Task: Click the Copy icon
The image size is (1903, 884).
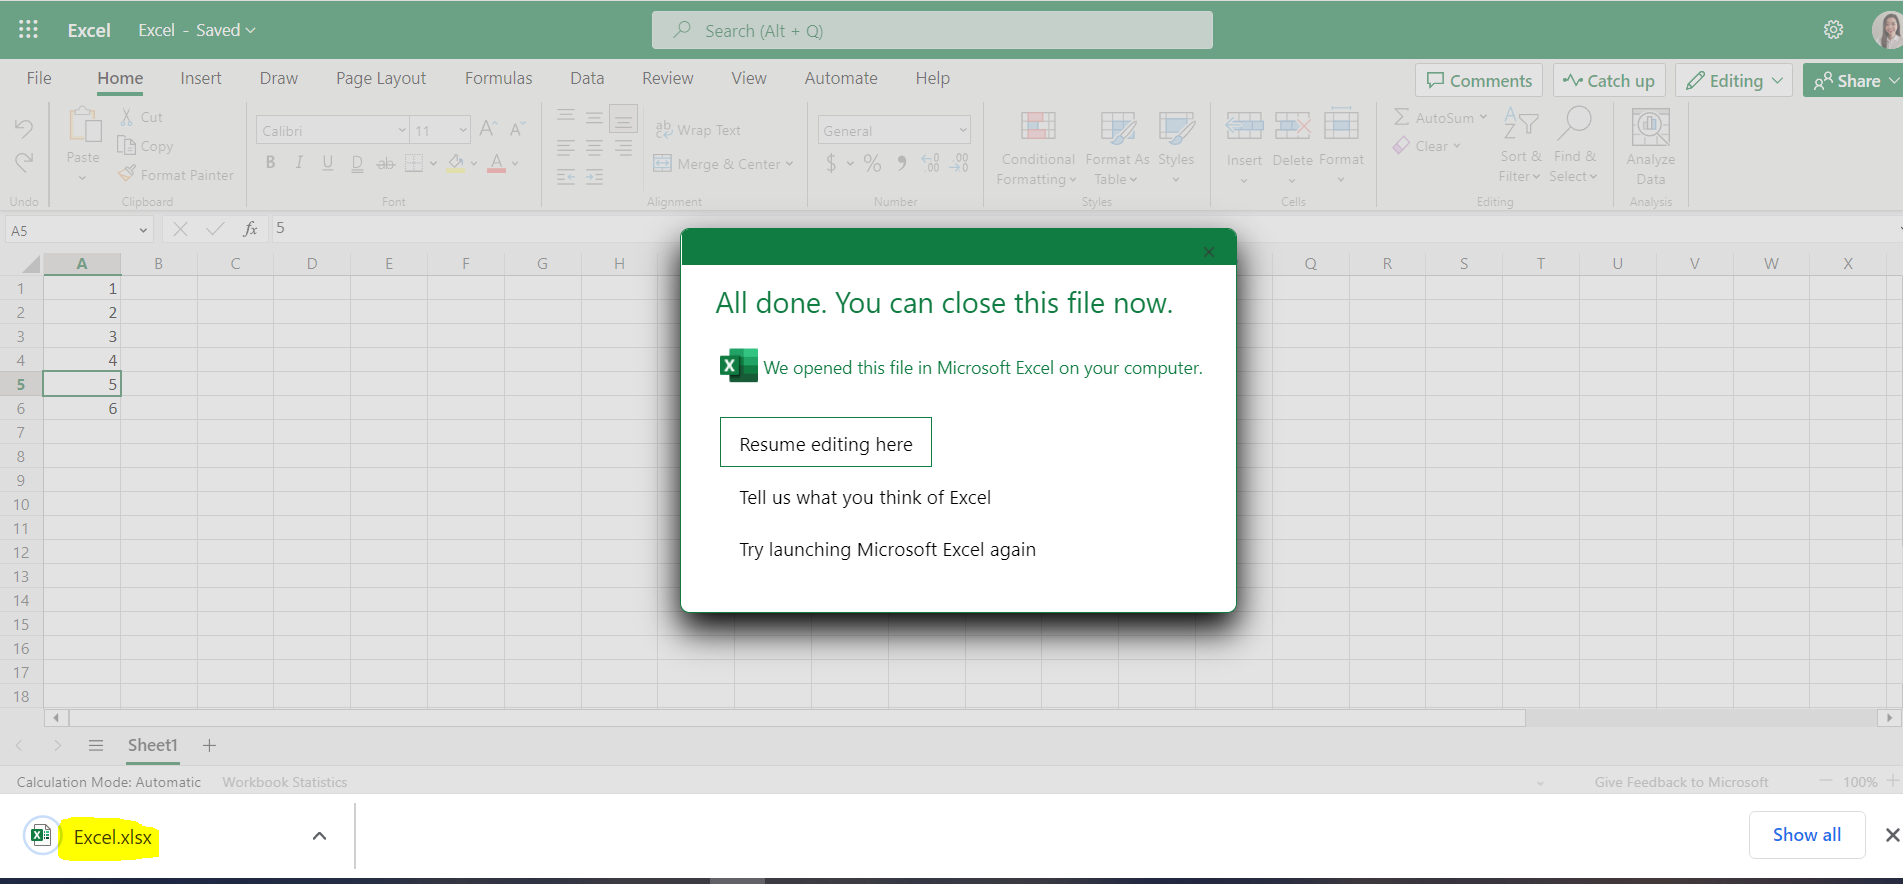Action: [x=127, y=146]
